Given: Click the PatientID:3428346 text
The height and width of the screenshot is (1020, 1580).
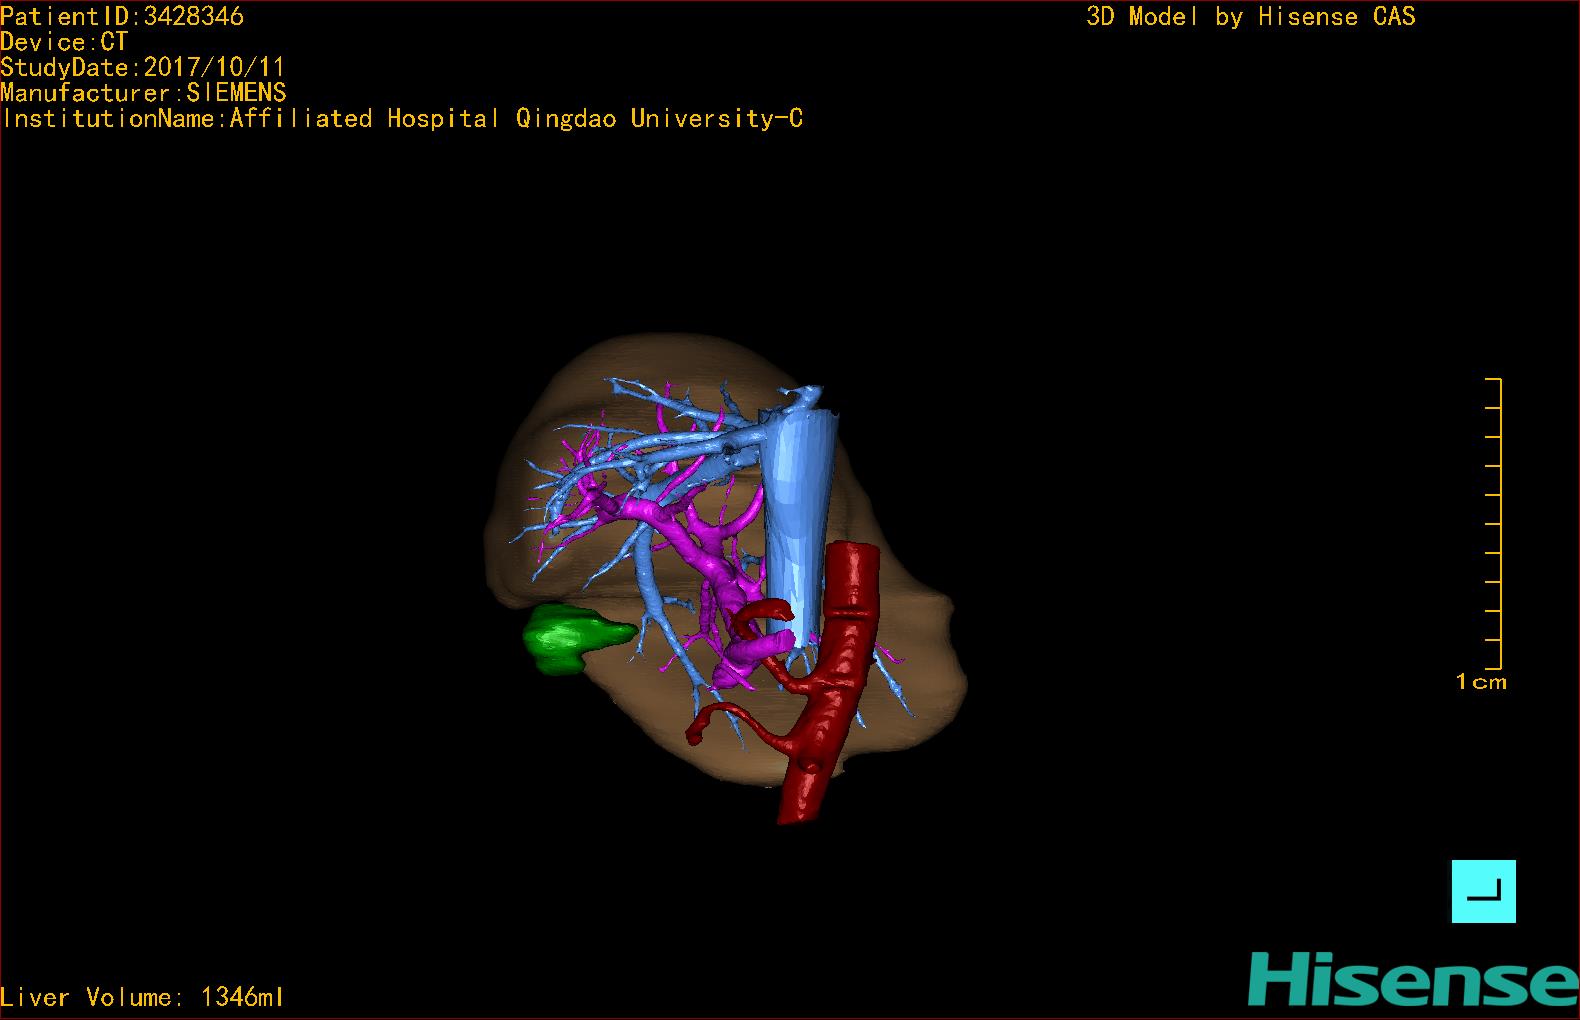Looking at the screenshot, I should [x=122, y=16].
